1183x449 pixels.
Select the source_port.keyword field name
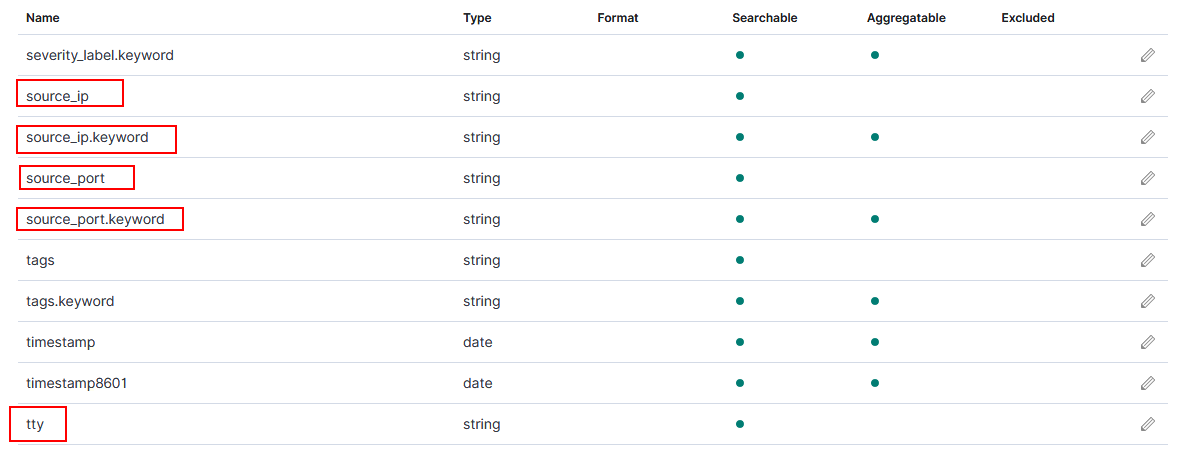point(95,220)
